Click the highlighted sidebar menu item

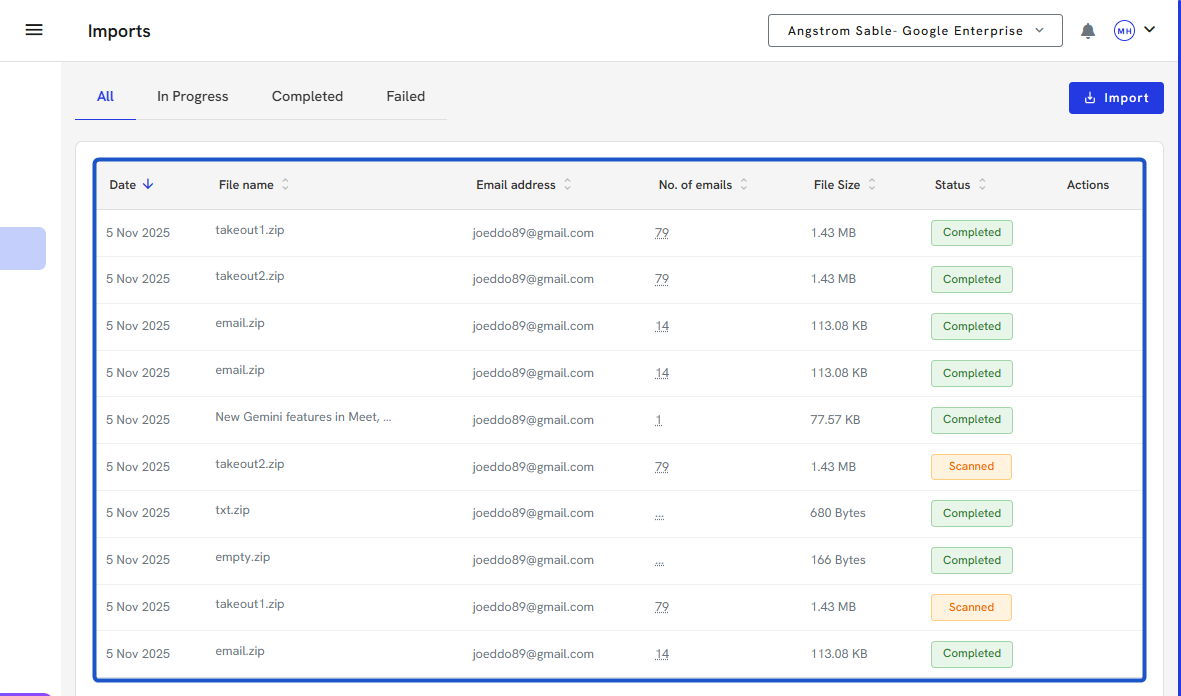(x=22, y=248)
